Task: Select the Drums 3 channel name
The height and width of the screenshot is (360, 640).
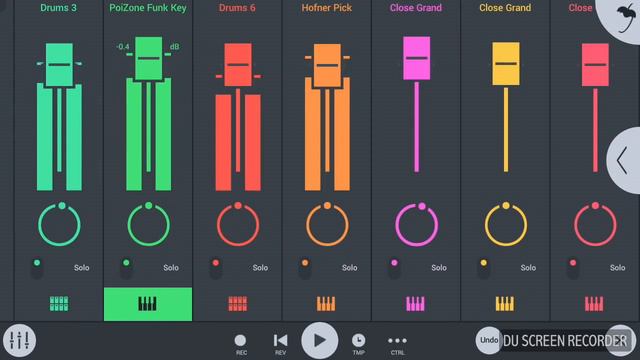Action: (58, 8)
